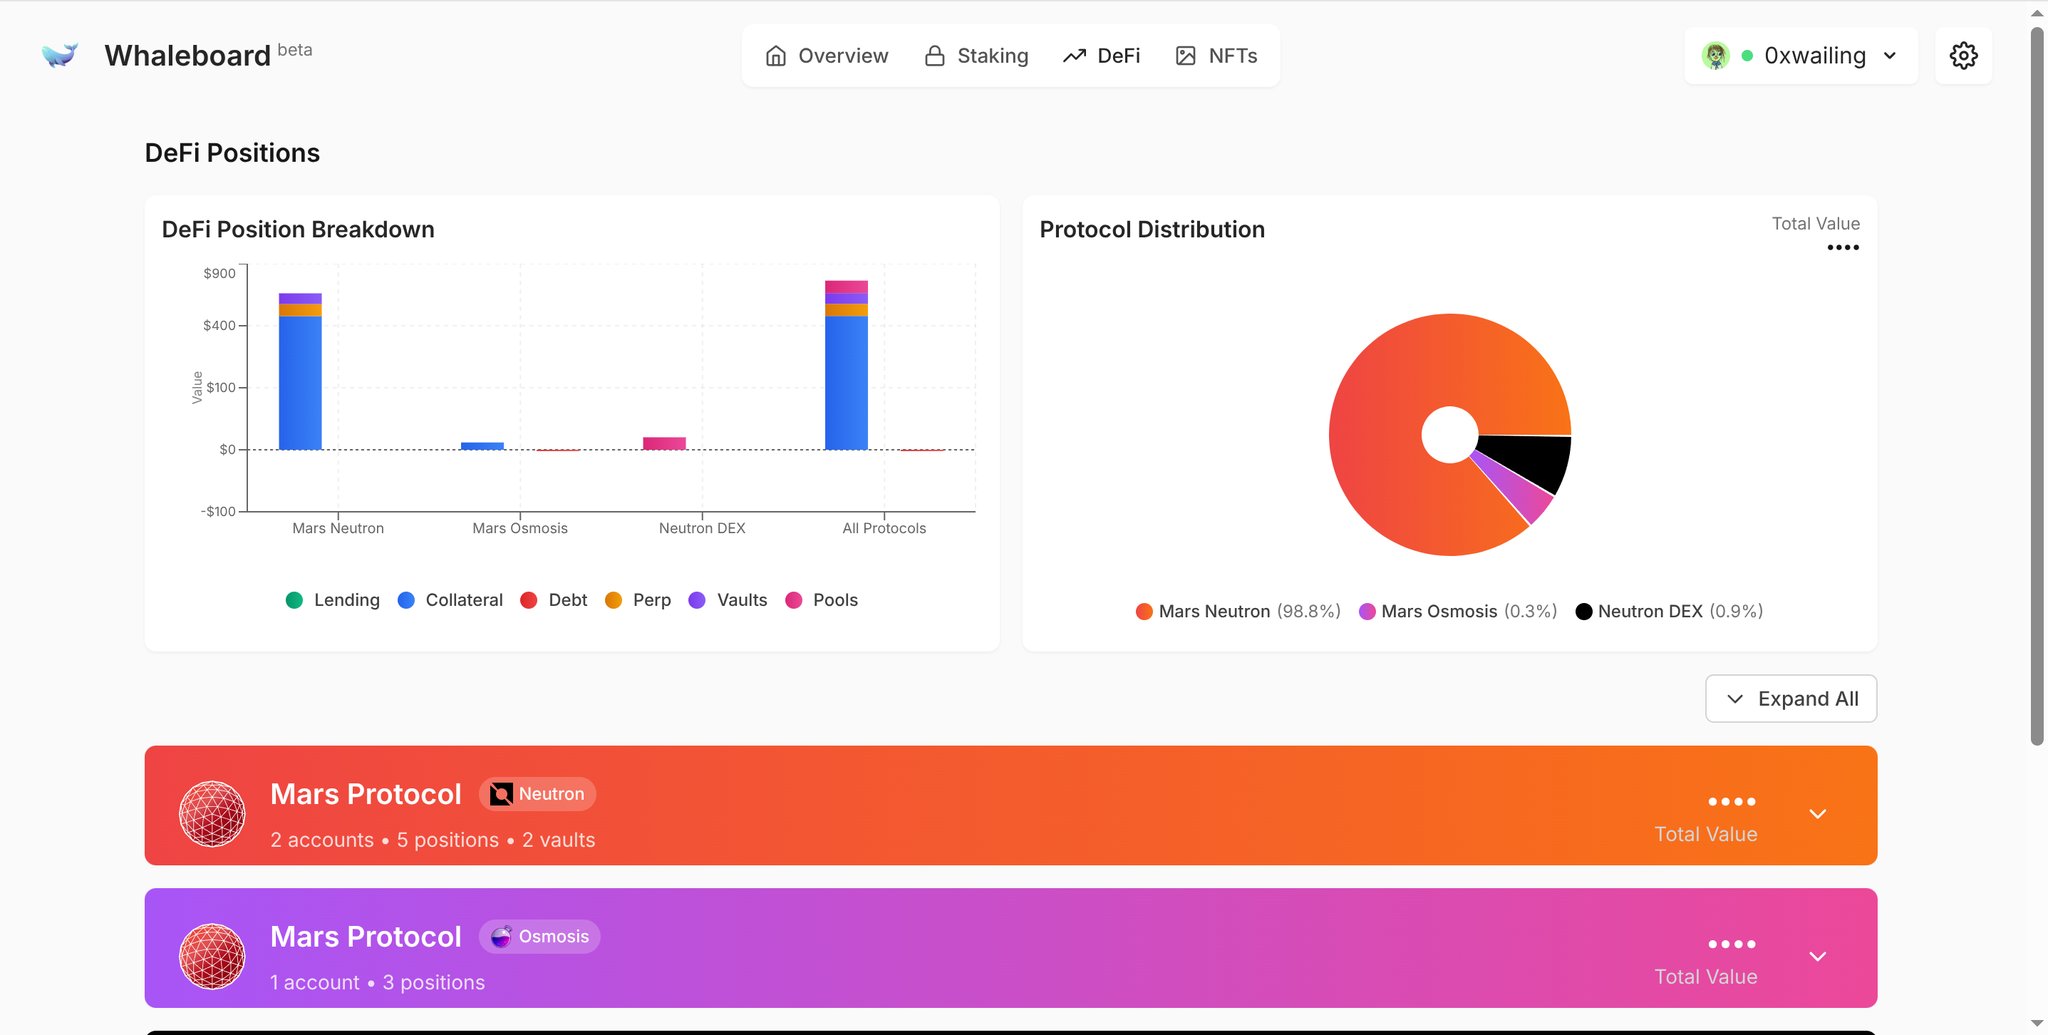
Task: Click the Expand All button
Action: pyautogui.click(x=1791, y=699)
